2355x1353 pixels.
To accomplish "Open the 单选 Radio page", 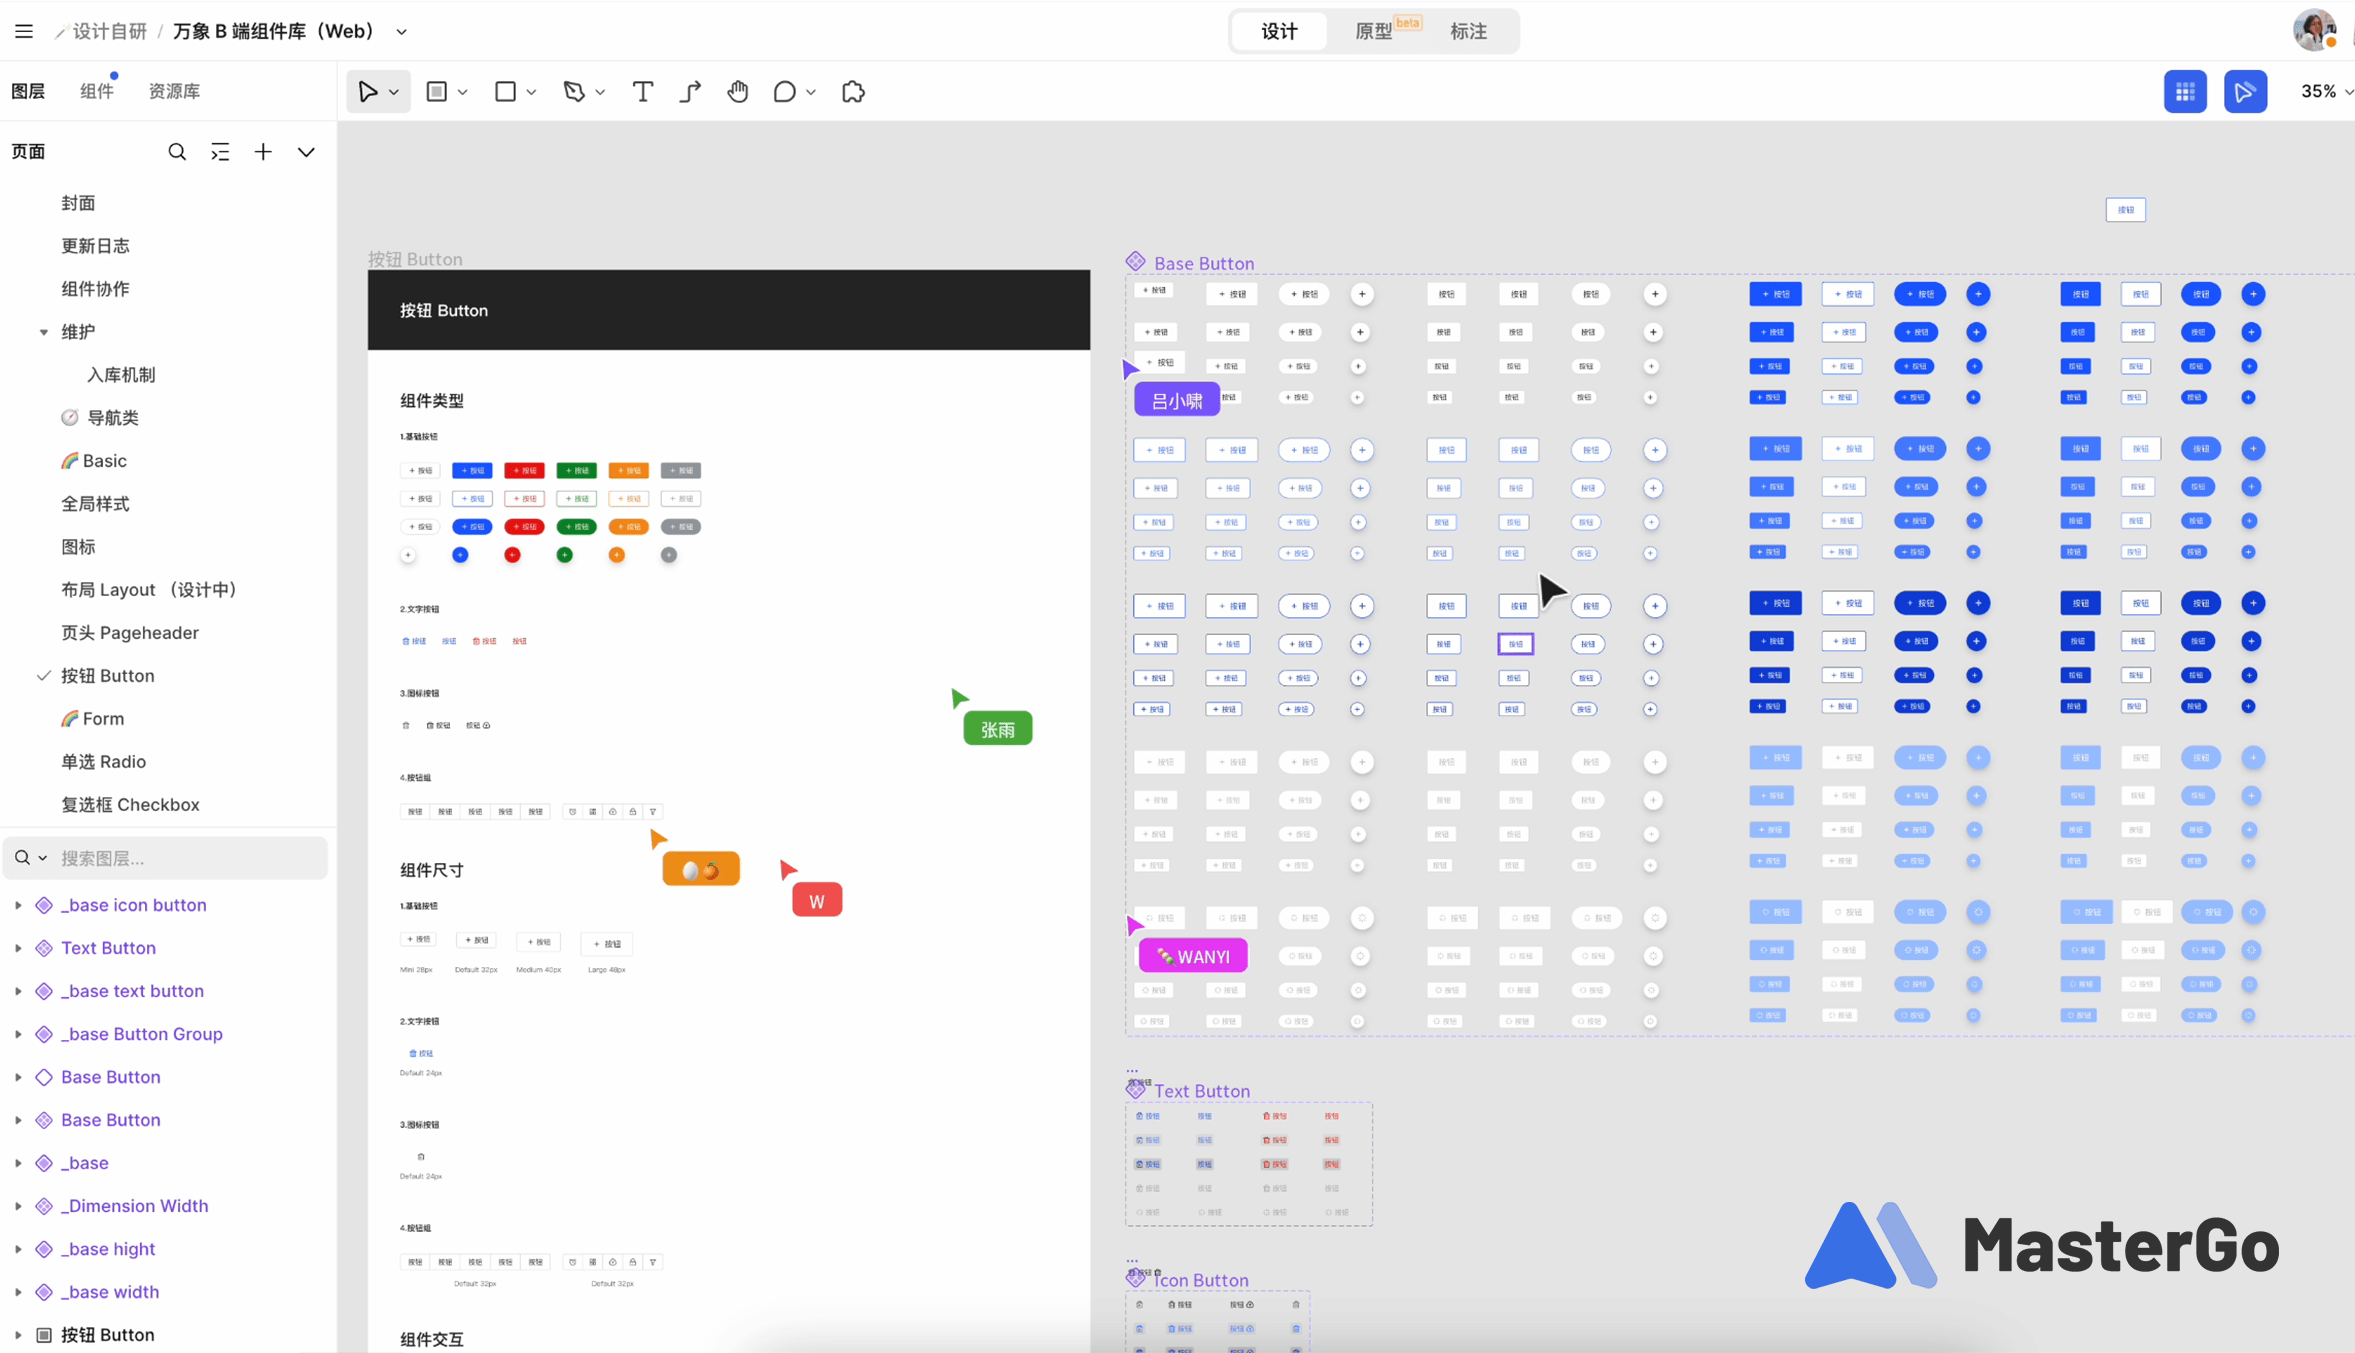I will [103, 762].
